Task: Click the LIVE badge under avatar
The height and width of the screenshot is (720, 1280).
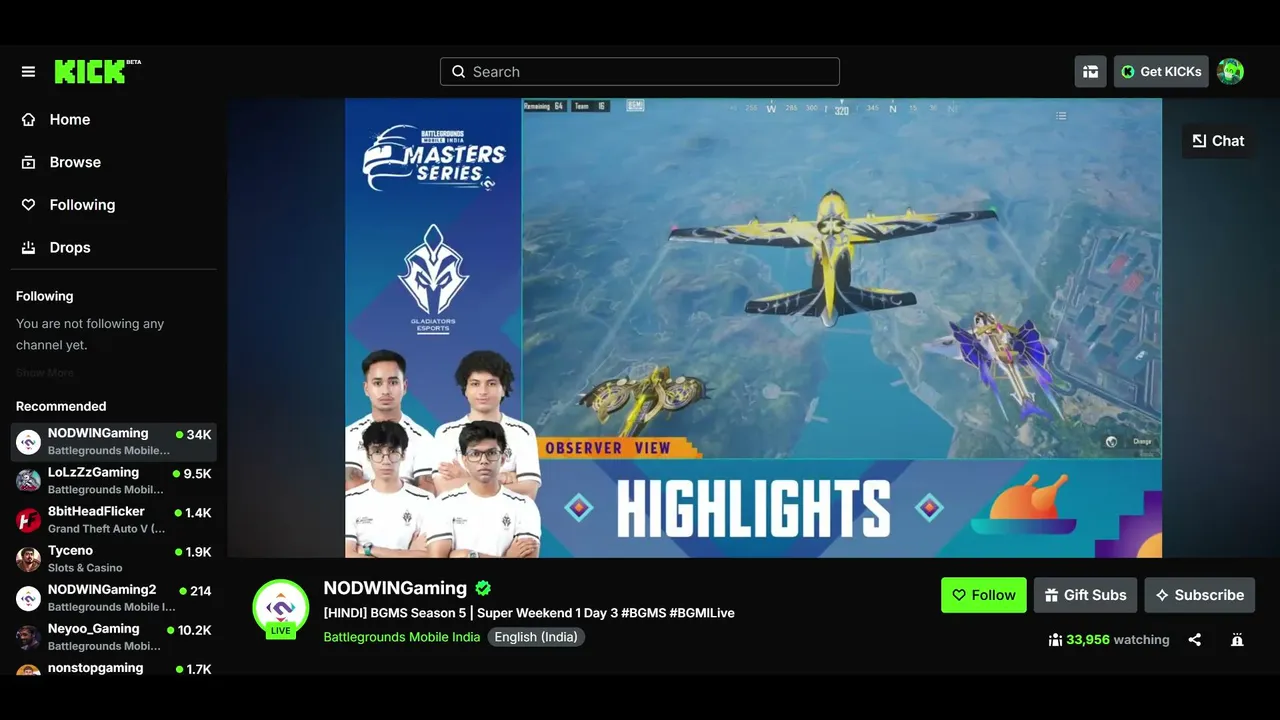Action: (281, 631)
